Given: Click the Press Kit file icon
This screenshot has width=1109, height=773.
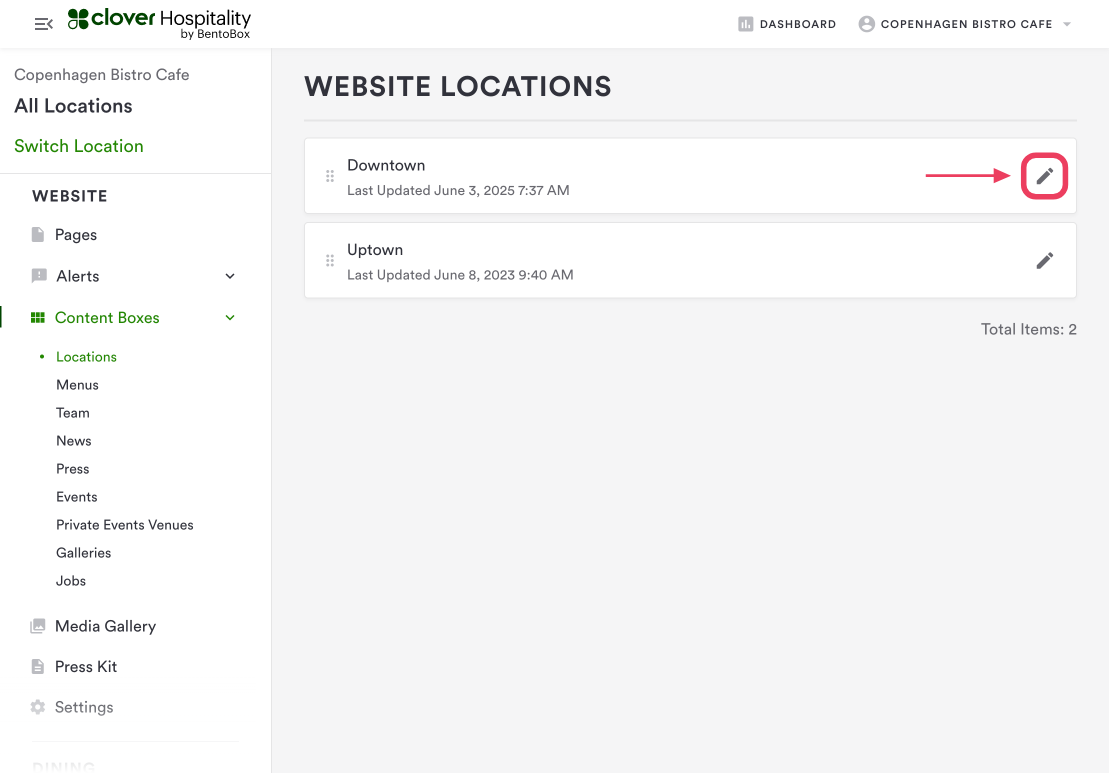Looking at the screenshot, I should (x=37, y=666).
